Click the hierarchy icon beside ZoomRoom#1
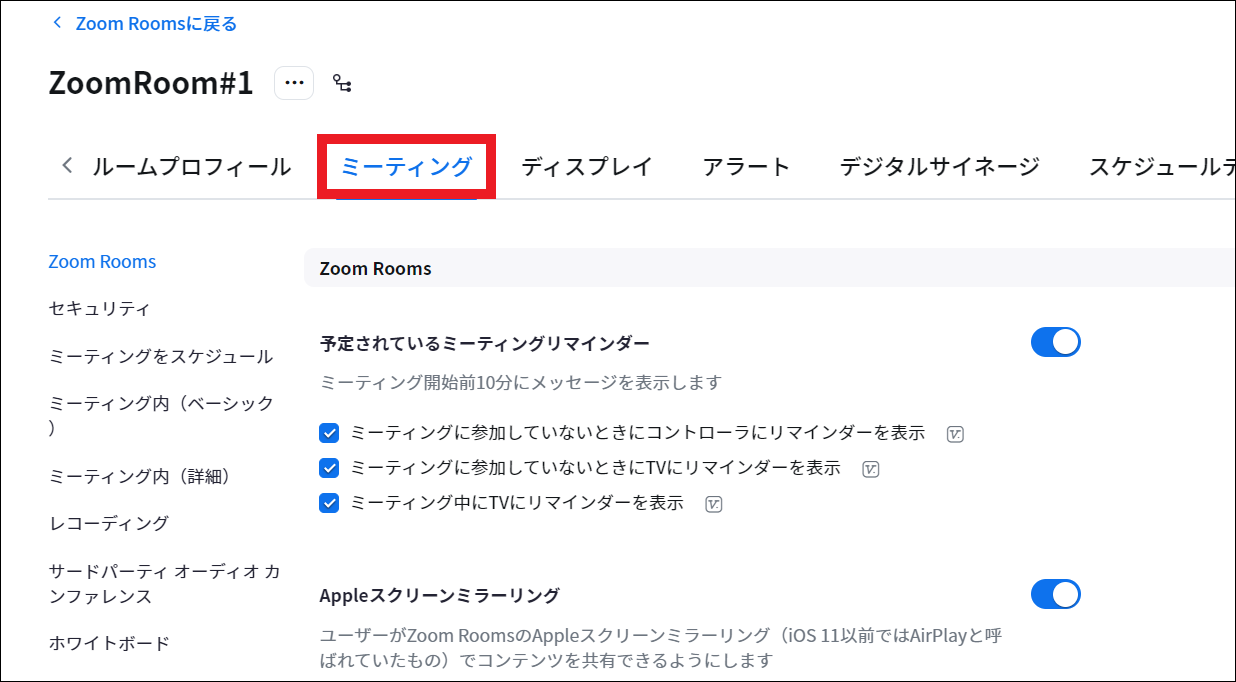Image resolution: width=1236 pixels, height=682 pixels. pyautogui.click(x=342, y=84)
